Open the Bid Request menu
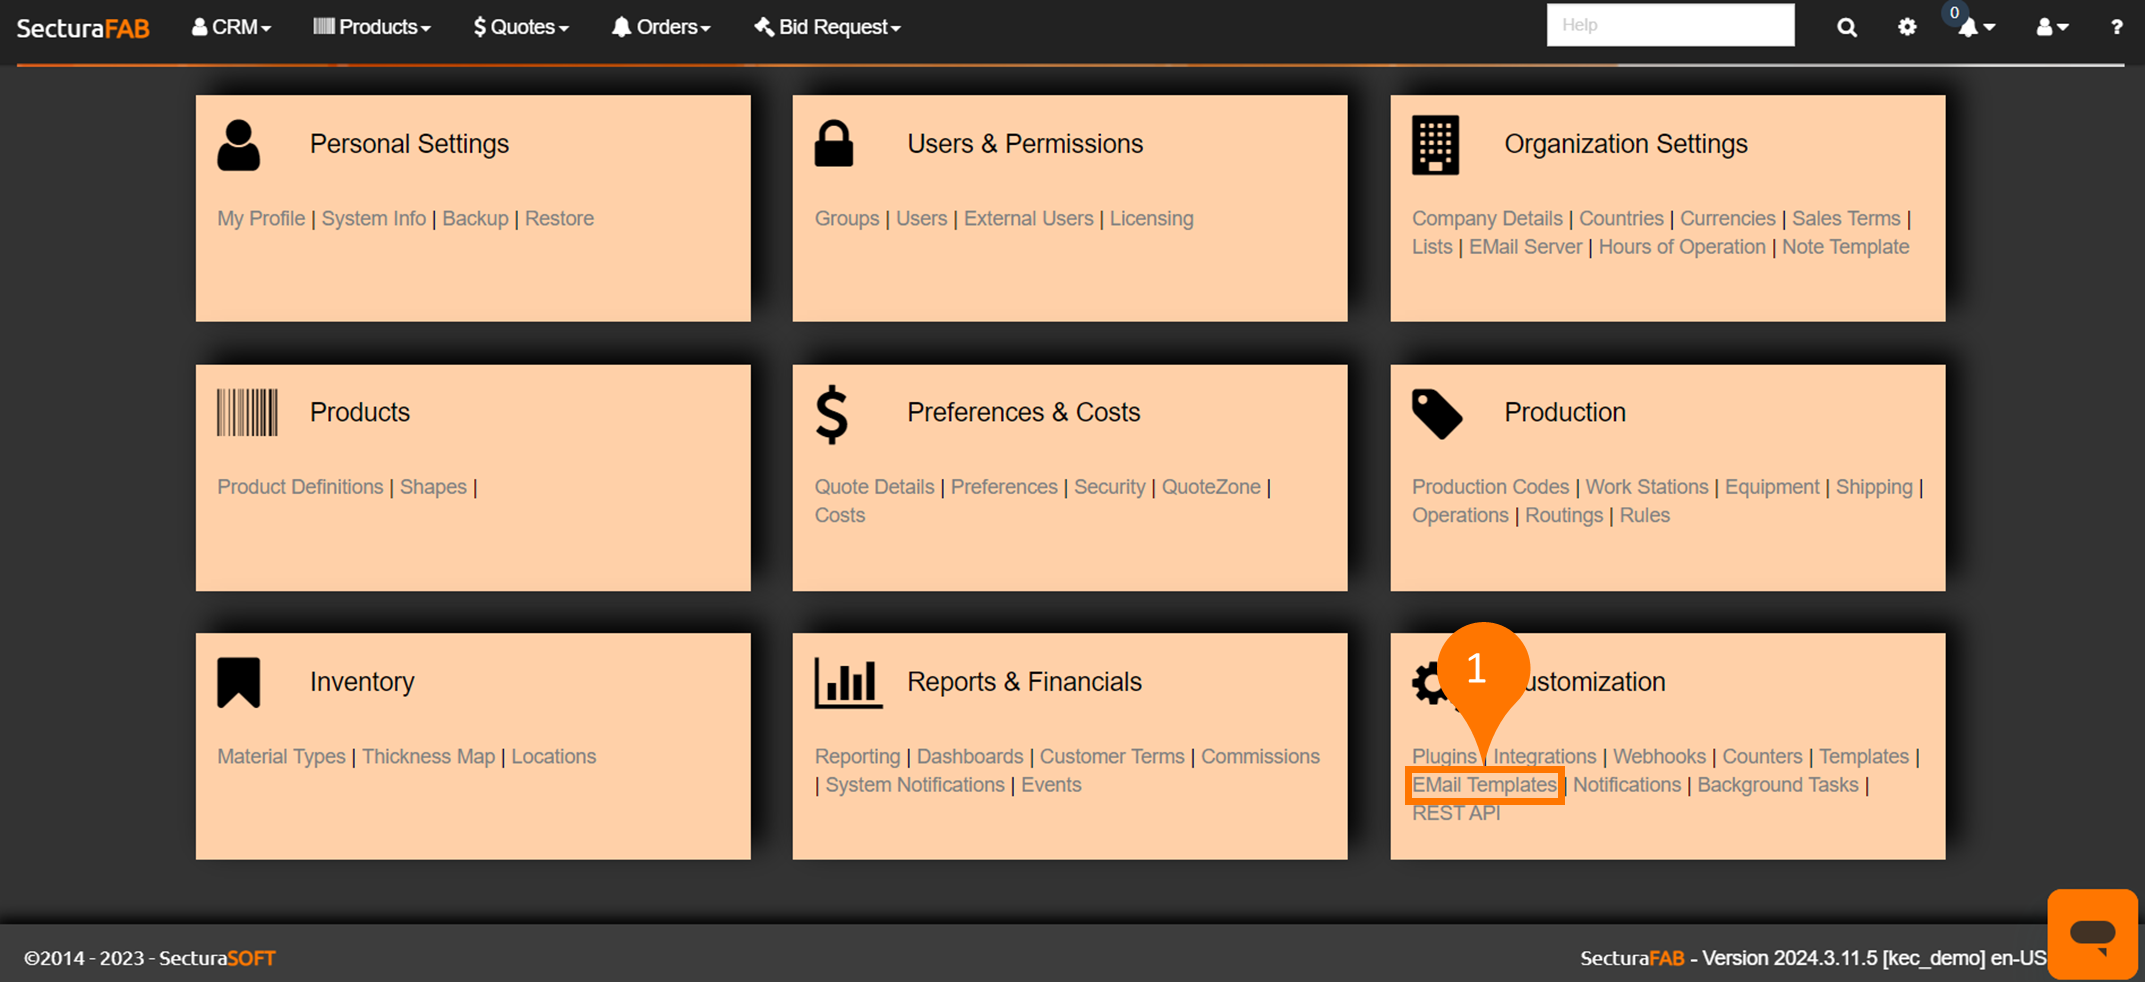This screenshot has height=982, width=2145. coord(827,28)
